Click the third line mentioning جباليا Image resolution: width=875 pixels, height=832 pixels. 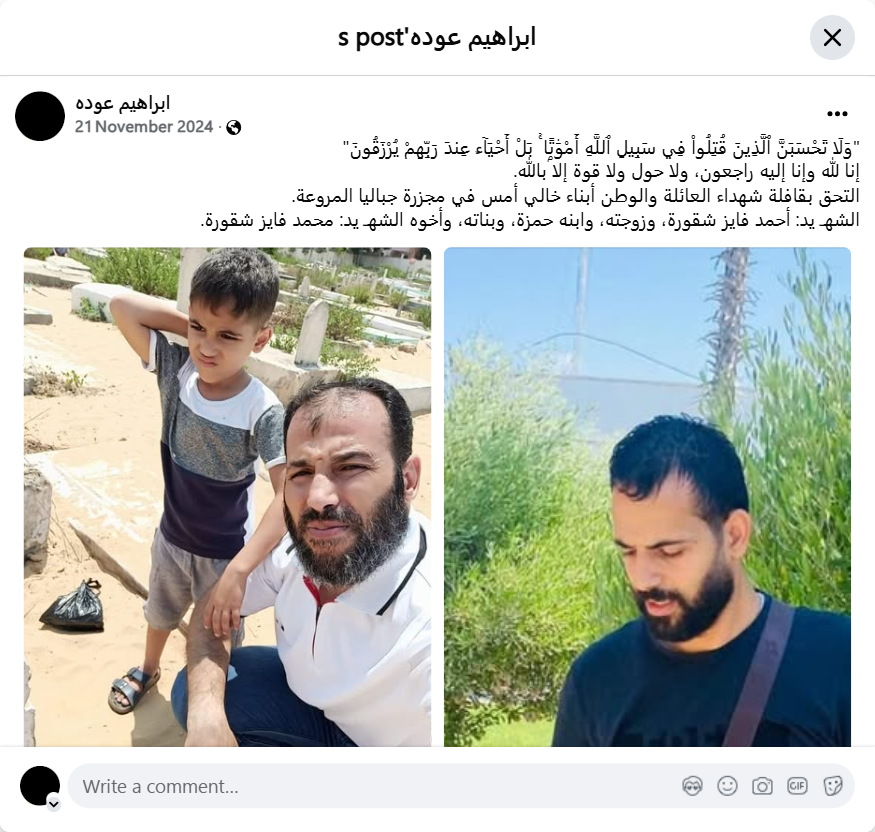click(575, 196)
